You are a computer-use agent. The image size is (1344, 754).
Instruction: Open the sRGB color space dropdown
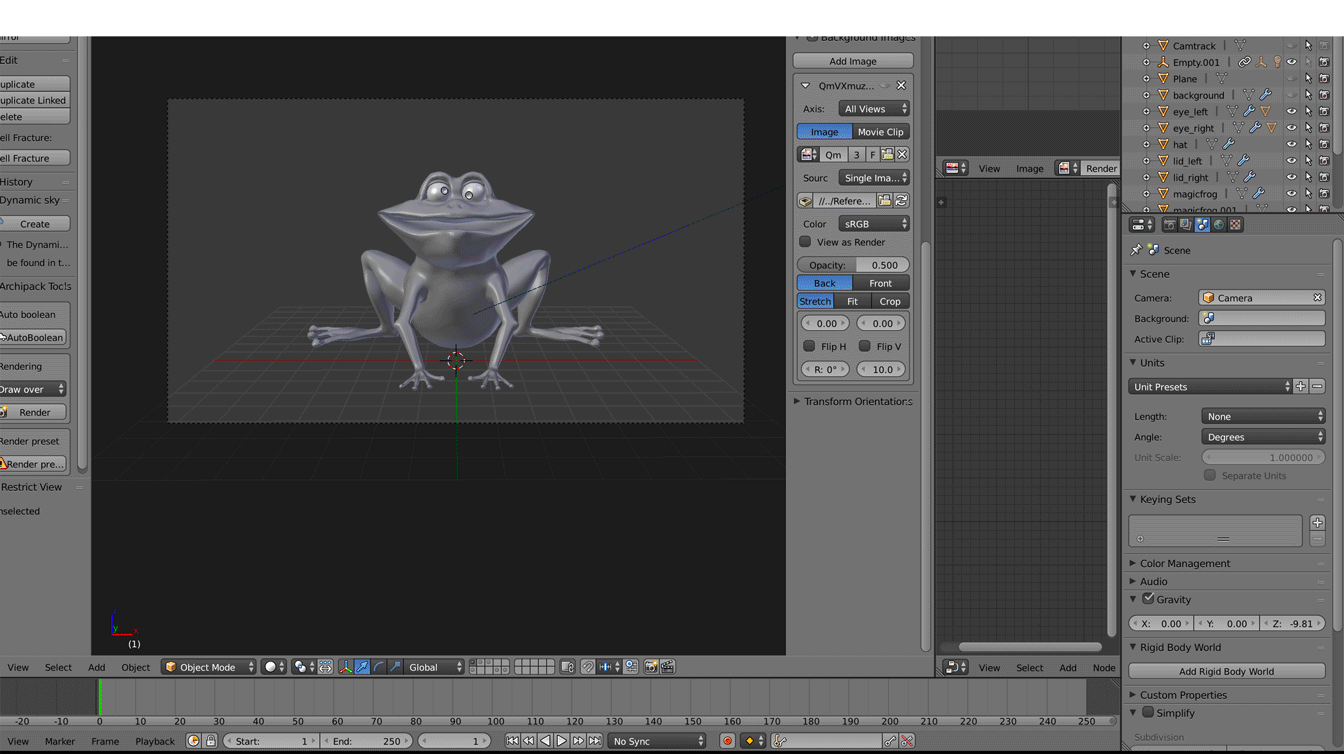(x=874, y=224)
